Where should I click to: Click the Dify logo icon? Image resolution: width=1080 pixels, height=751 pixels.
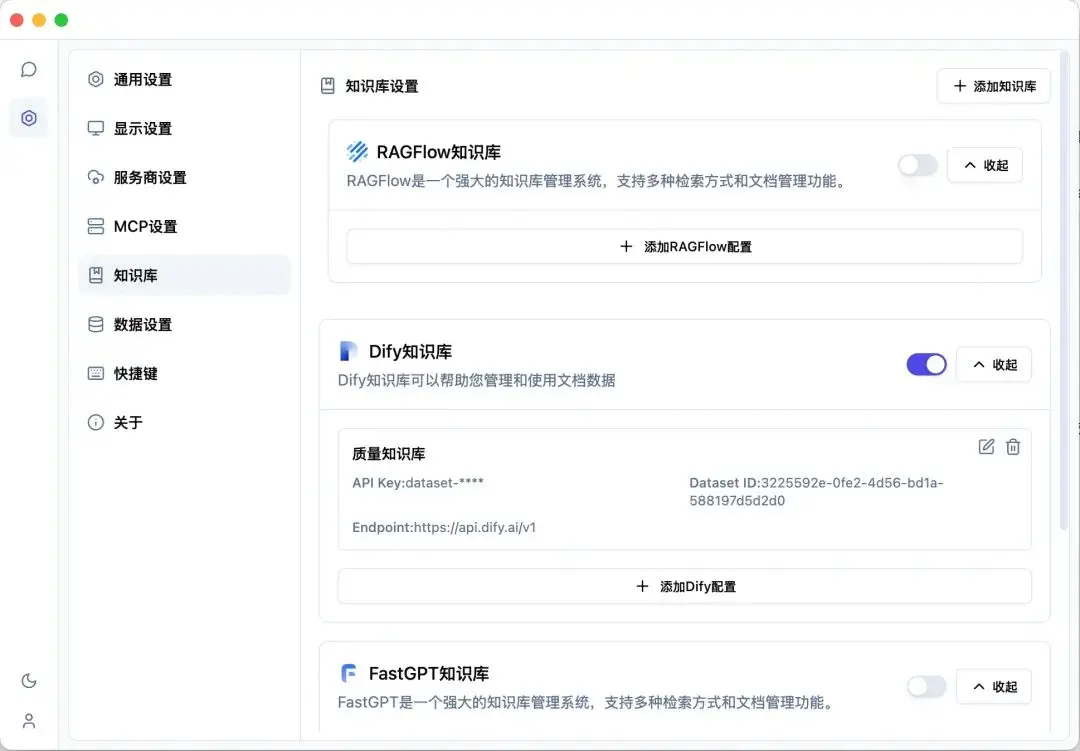[347, 351]
